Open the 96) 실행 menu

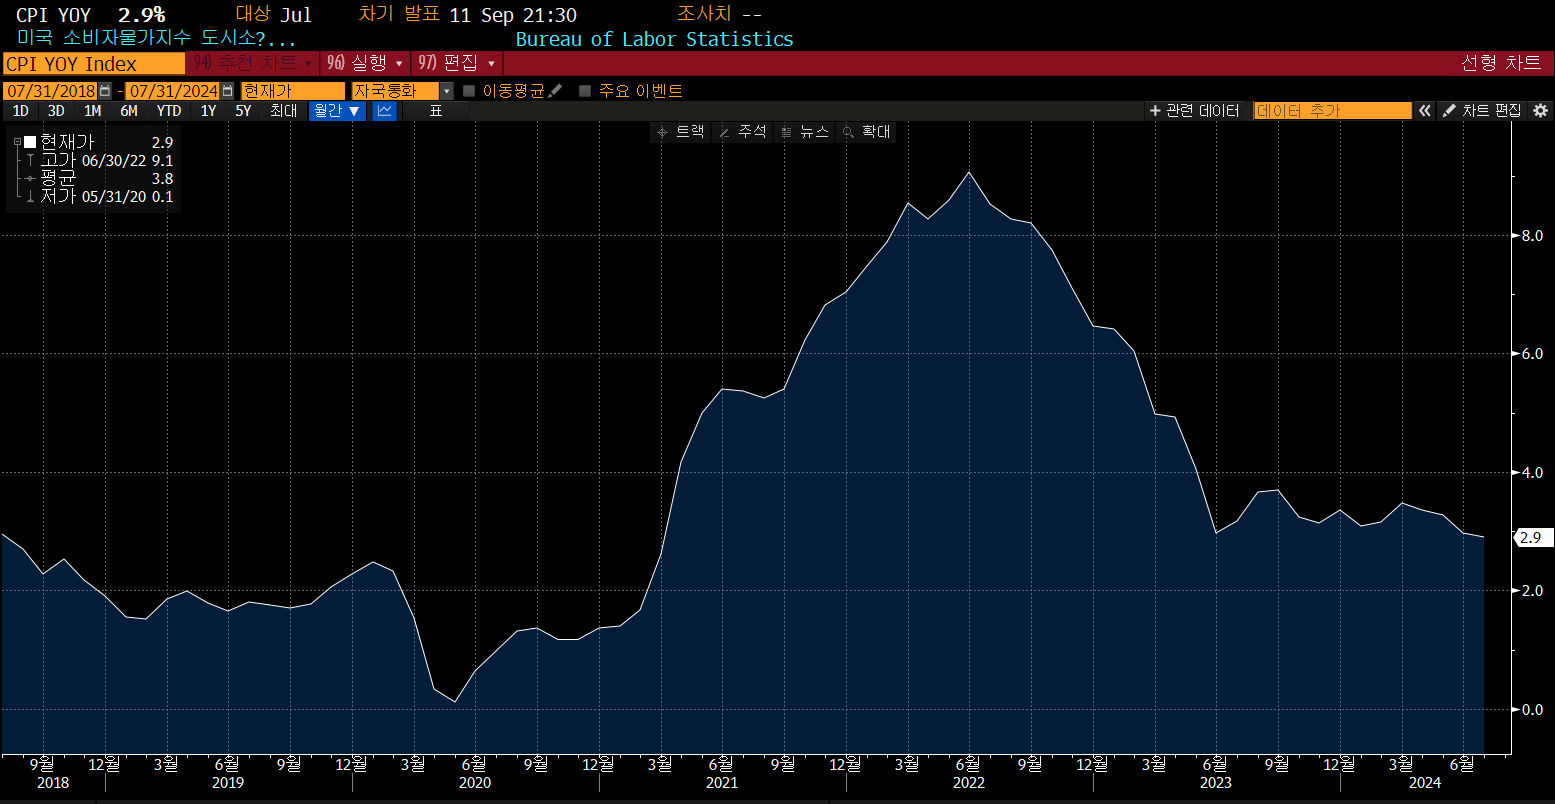pos(366,63)
